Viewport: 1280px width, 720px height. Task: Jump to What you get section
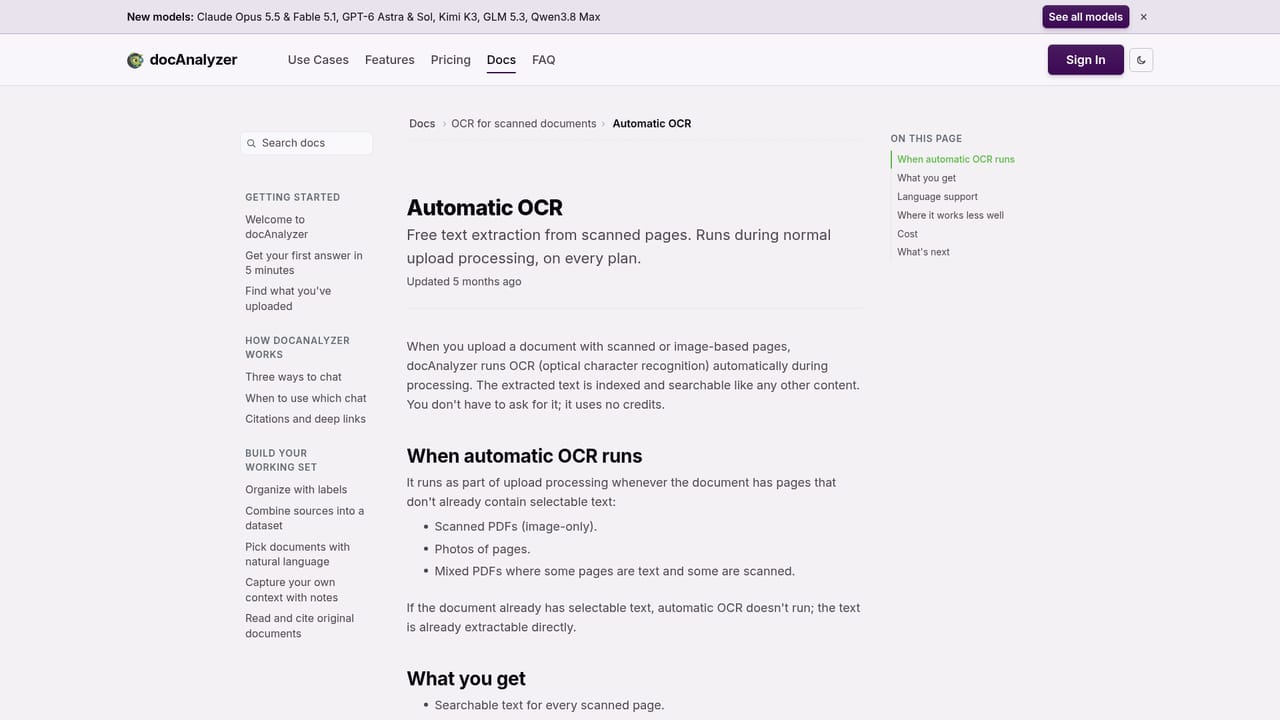coord(926,178)
